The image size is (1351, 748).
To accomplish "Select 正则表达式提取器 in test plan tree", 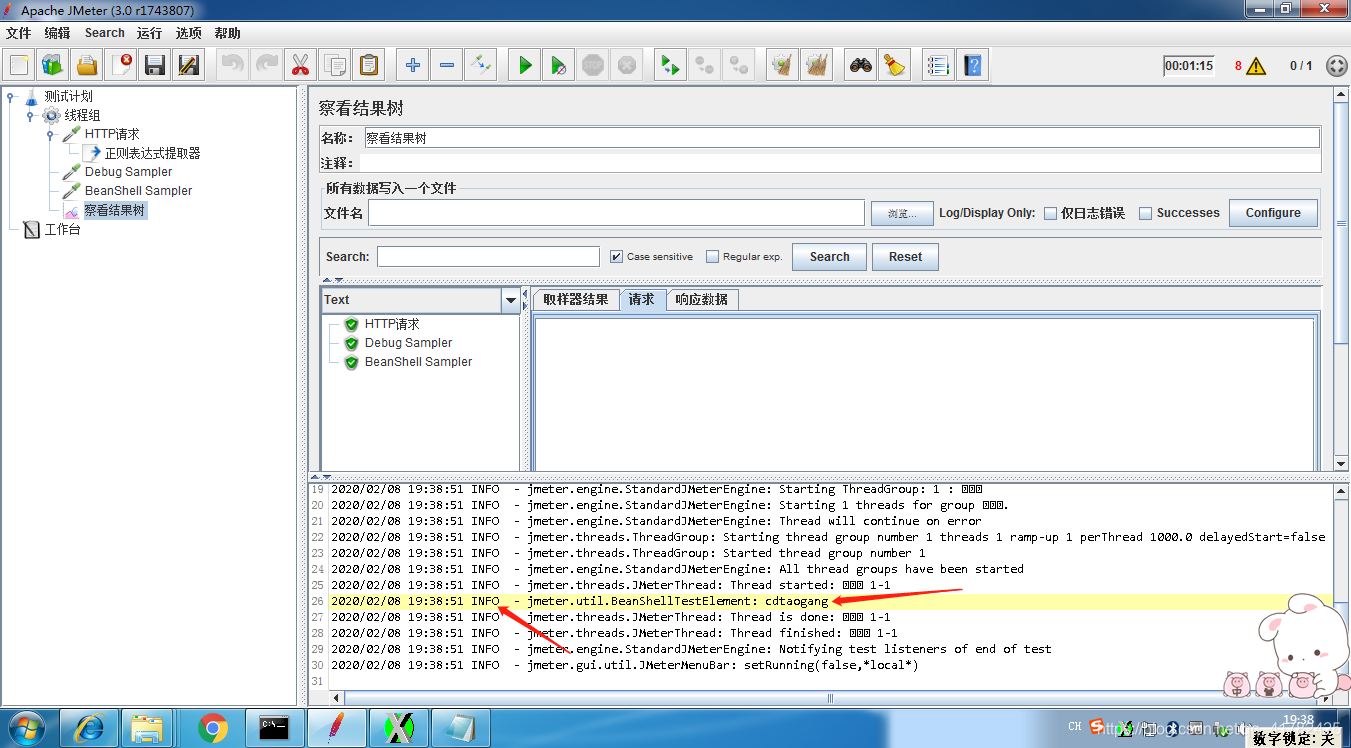I will click(x=152, y=153).
